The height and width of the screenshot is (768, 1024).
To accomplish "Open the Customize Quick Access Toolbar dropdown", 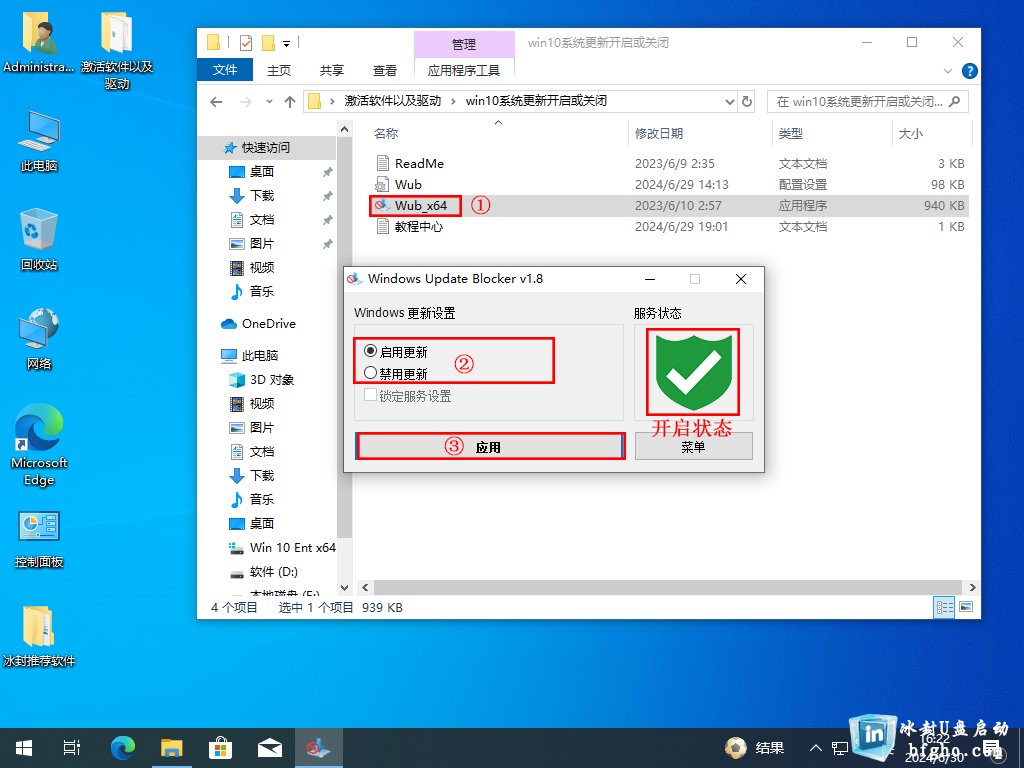I will (286, 44).
